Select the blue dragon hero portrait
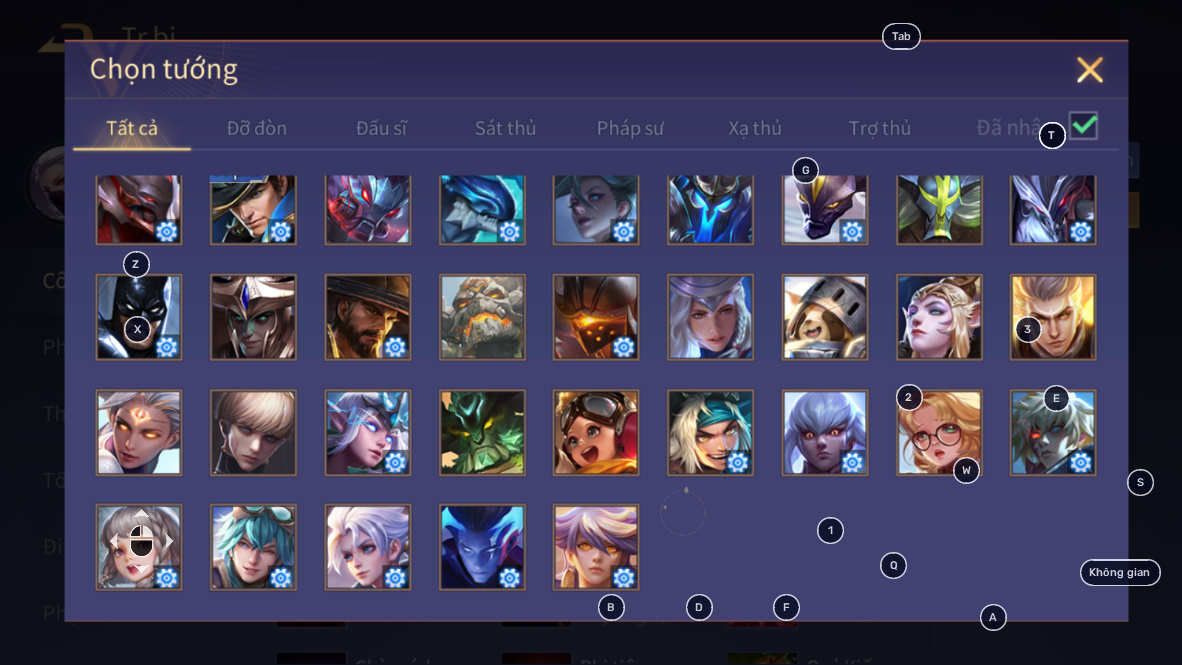The image size is (1182, 665). tap(482, 210)
